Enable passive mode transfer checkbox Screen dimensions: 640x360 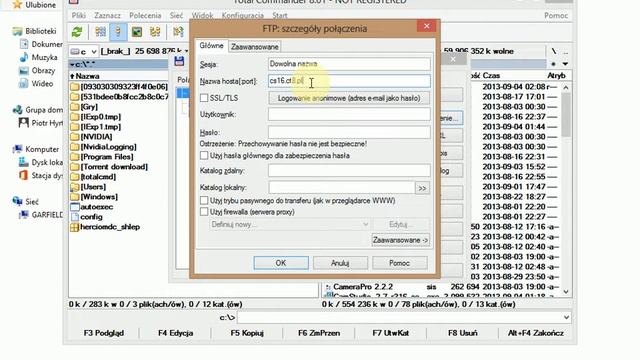click(204, 200)
